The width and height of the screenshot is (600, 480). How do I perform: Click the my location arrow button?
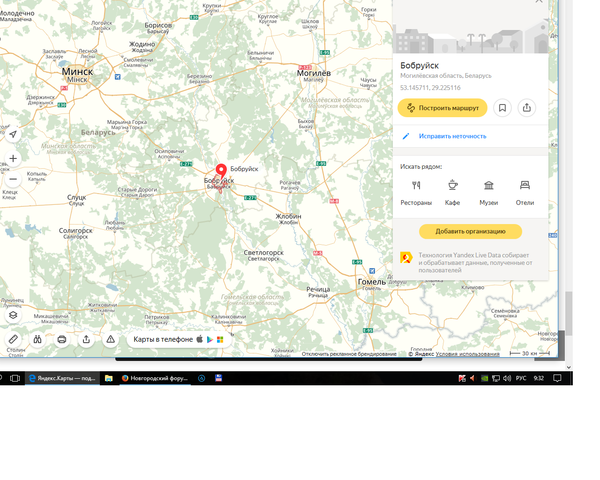point(13,134)
